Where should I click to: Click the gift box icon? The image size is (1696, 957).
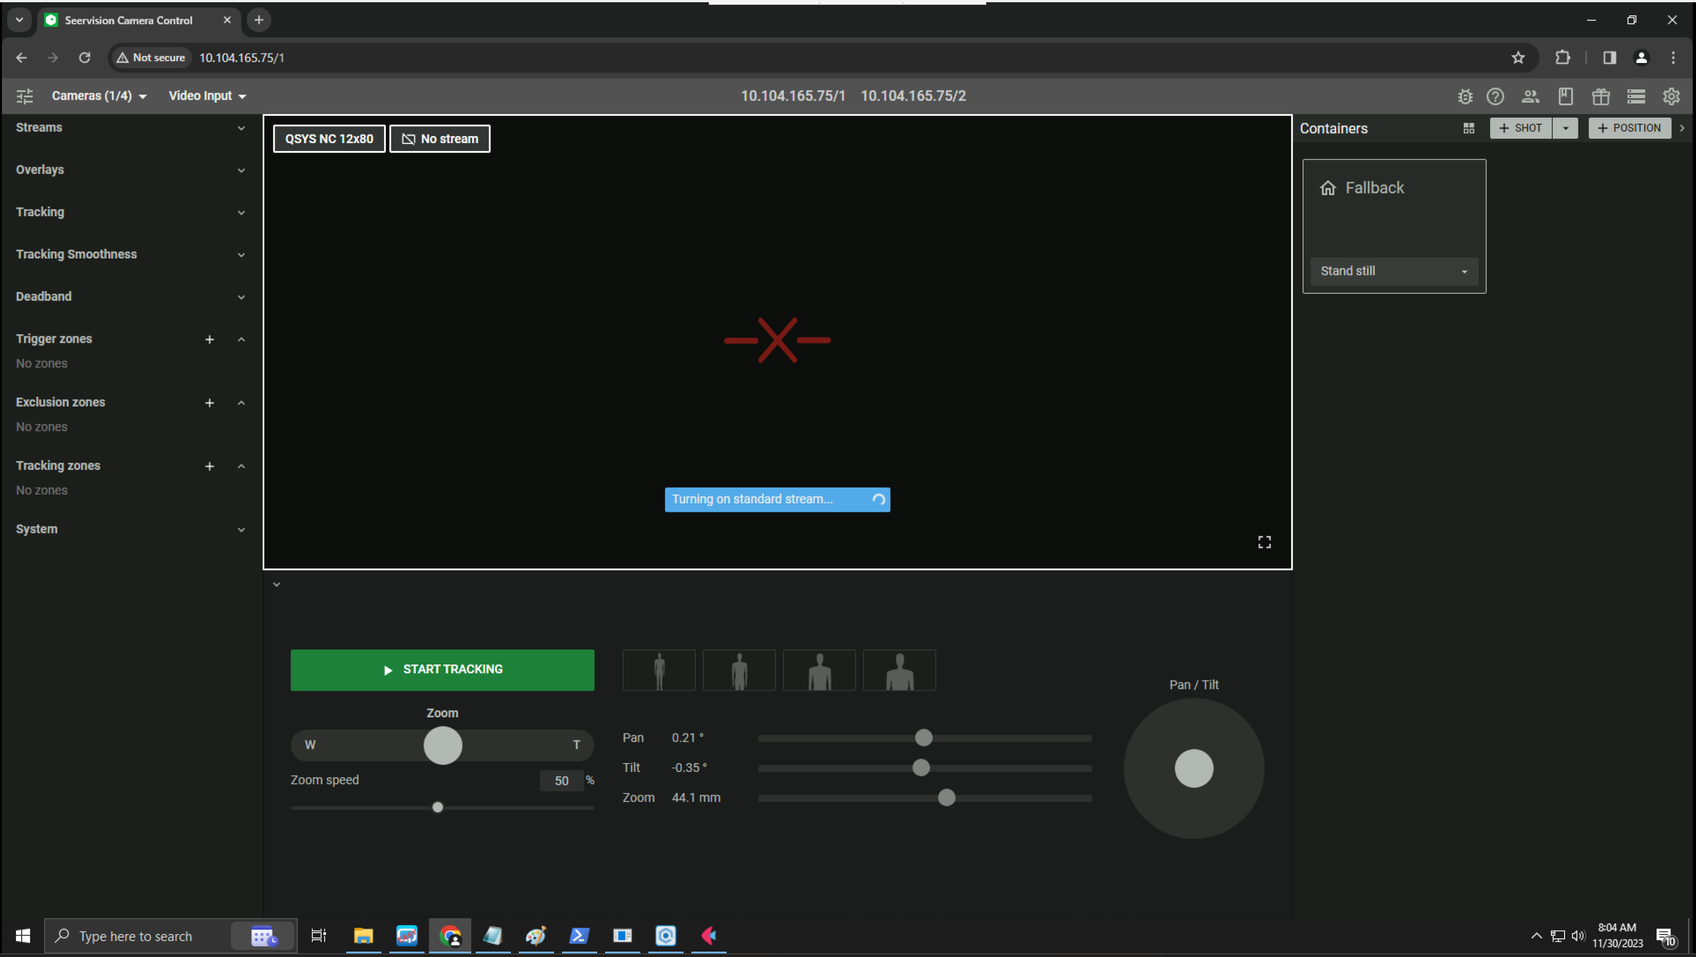[x=1601, y=97]
